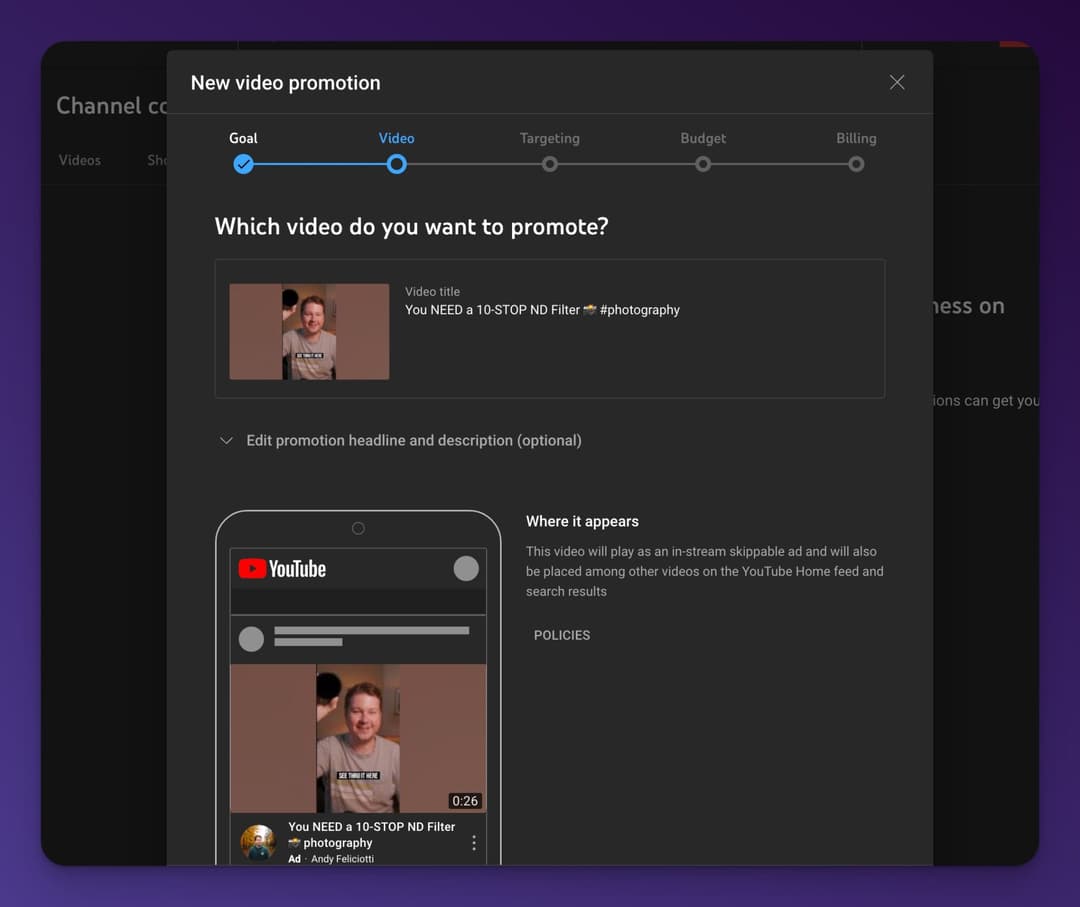
Task: Click the Billing step circle
Action: [x=856, y=164]
